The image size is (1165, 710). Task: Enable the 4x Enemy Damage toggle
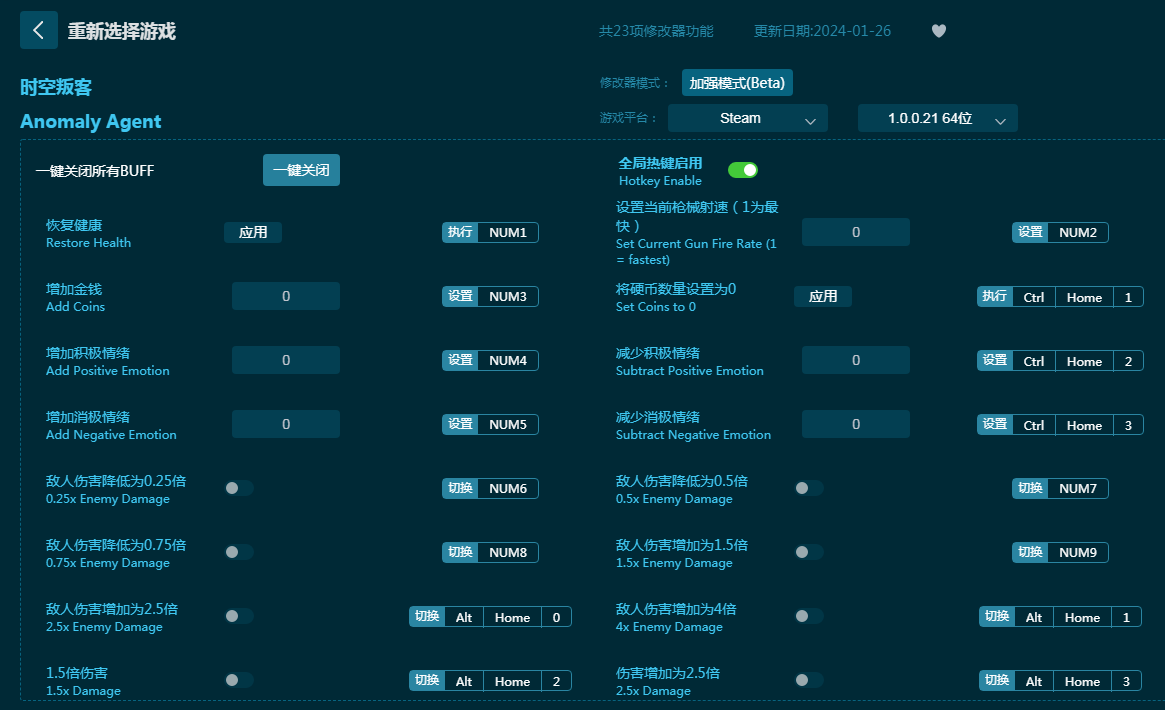(808, 616)
